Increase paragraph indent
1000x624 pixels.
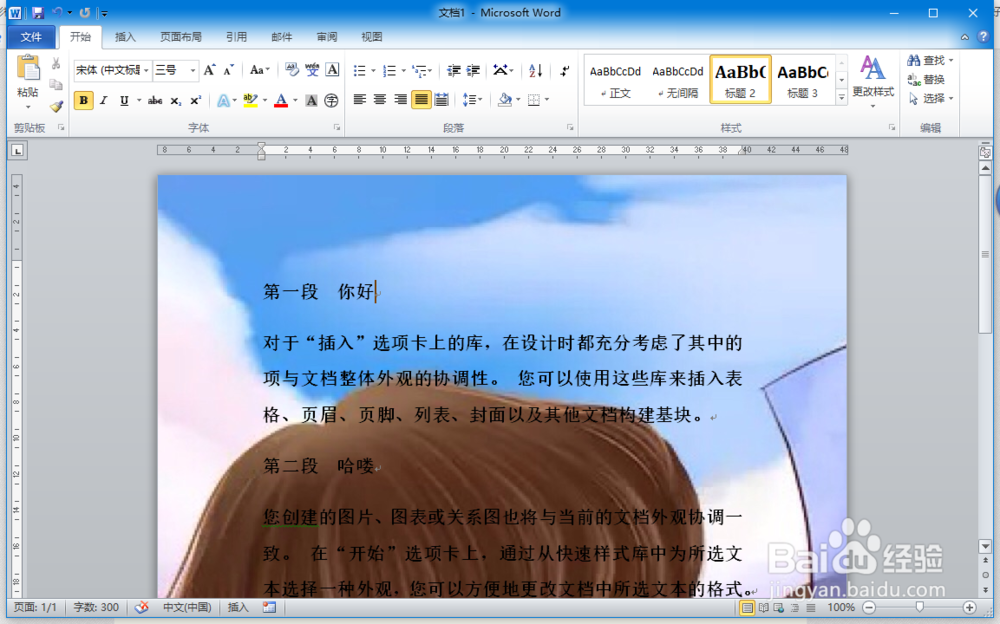pyautogui.click(x=473, y=70)
